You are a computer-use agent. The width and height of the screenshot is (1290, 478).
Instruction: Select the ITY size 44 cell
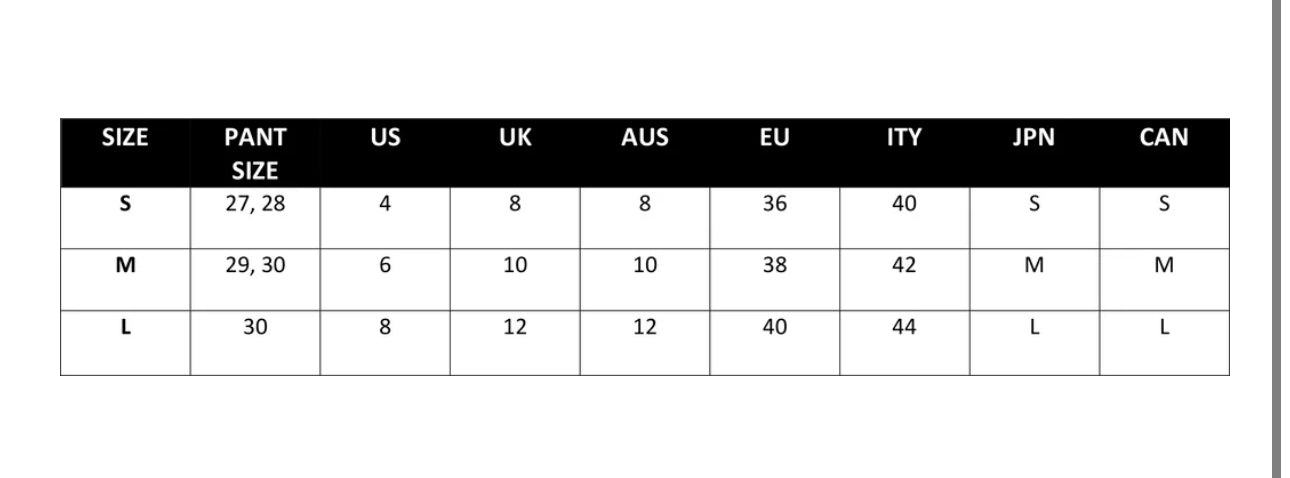(904, 327)
